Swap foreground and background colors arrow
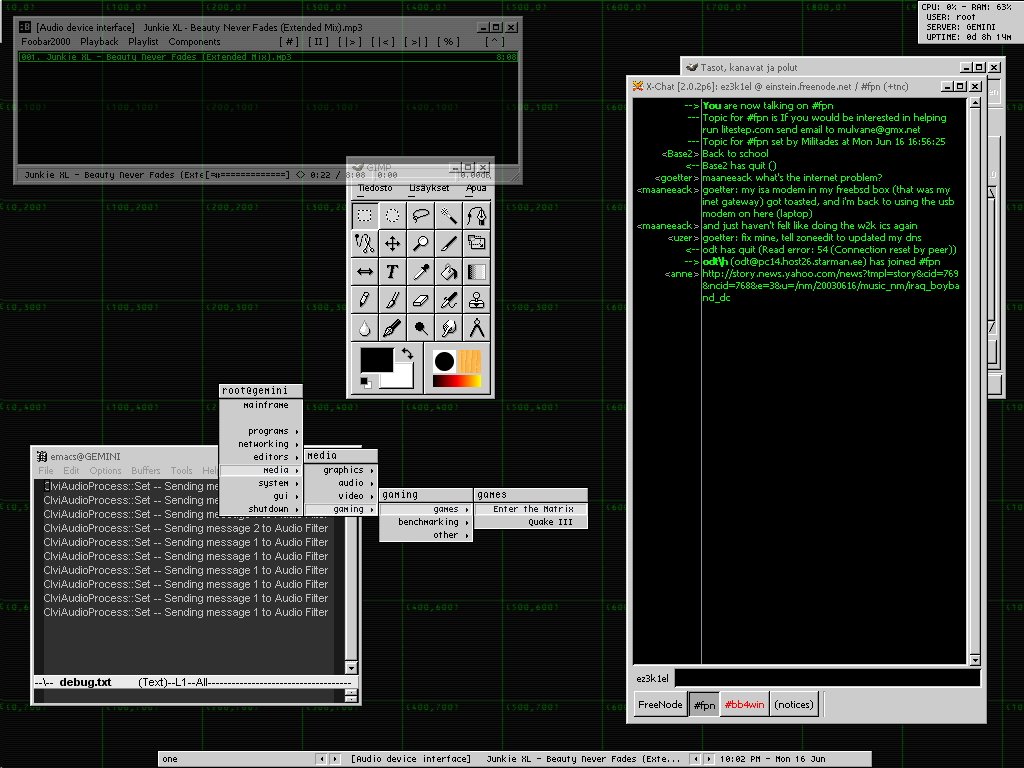 [x=407, y=353]
